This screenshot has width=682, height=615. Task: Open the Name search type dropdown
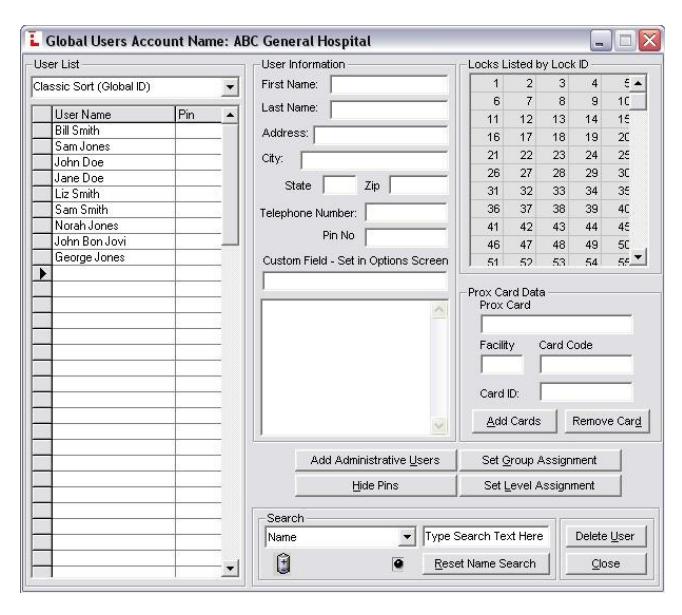click(x=407, y=537)
